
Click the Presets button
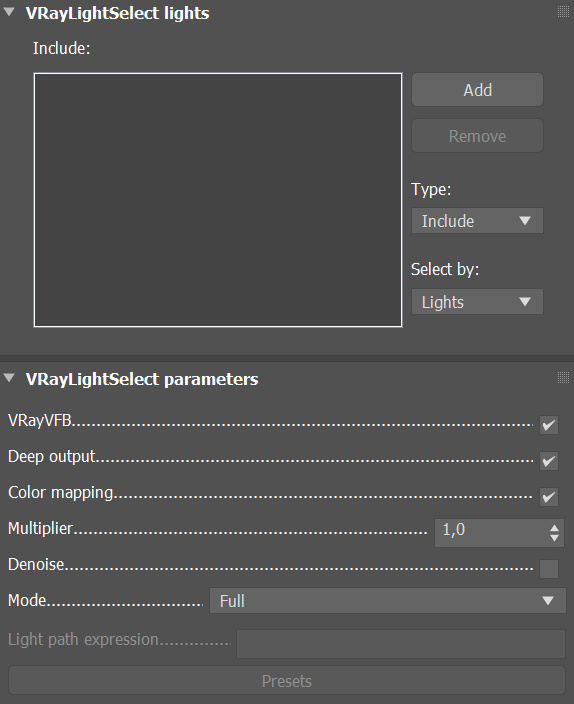click(287, 681)
